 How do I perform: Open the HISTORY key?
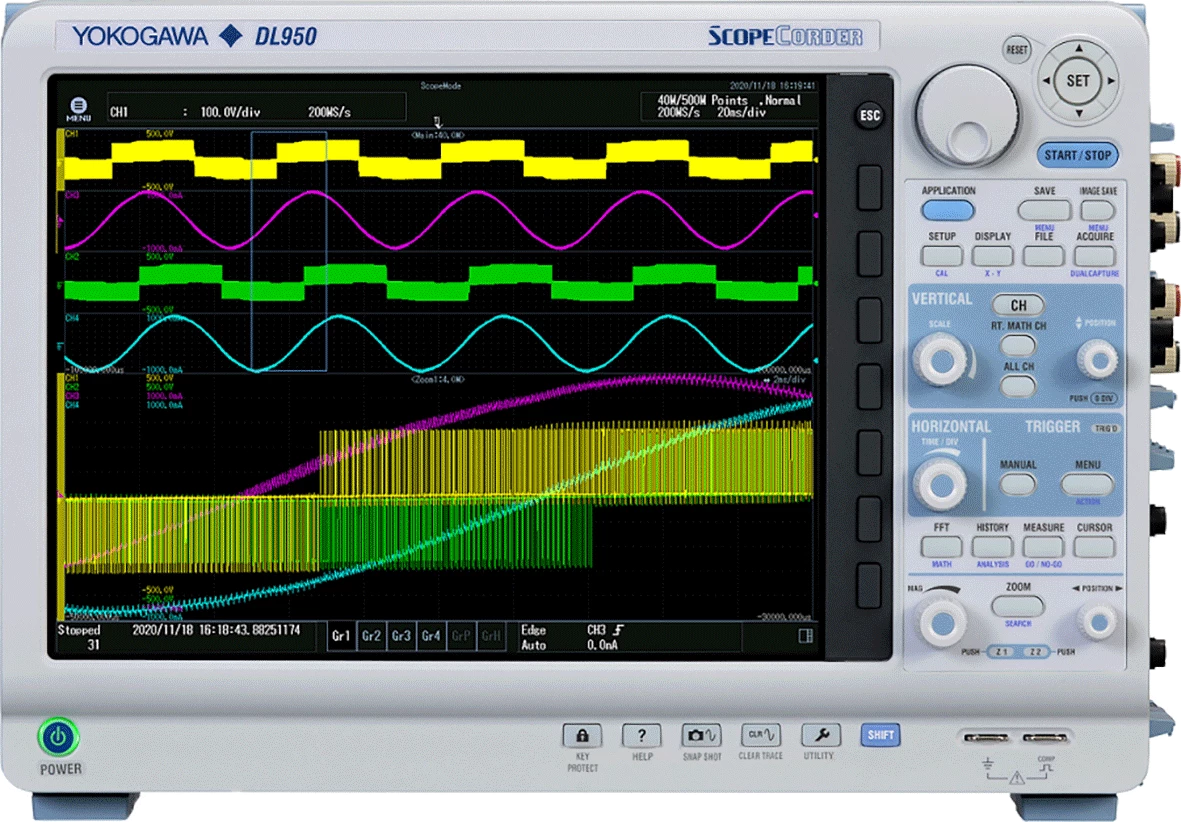click(x=993, y=547)
